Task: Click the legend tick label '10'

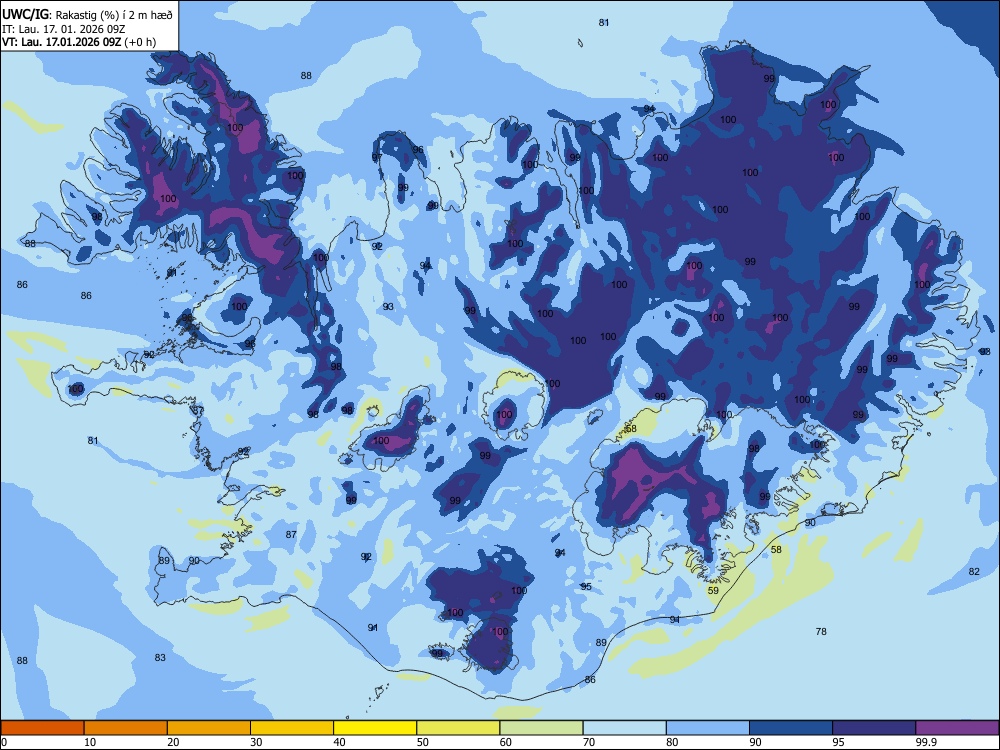Action: click(90, 742)
